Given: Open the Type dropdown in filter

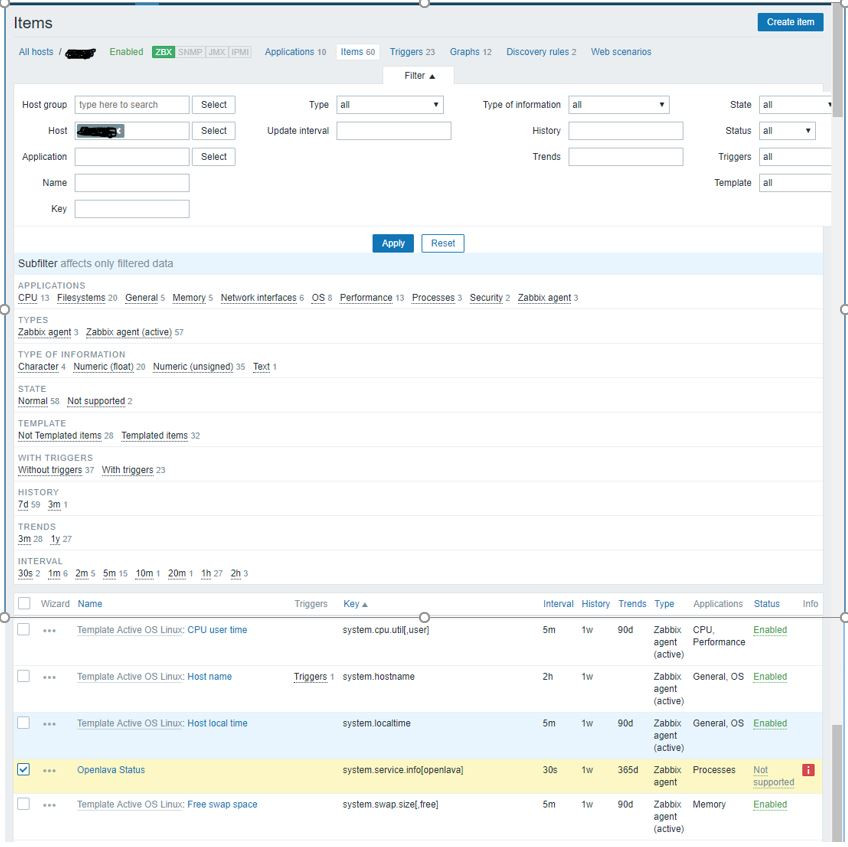Looking at the screenshot, I should click(x=389, y=104).
